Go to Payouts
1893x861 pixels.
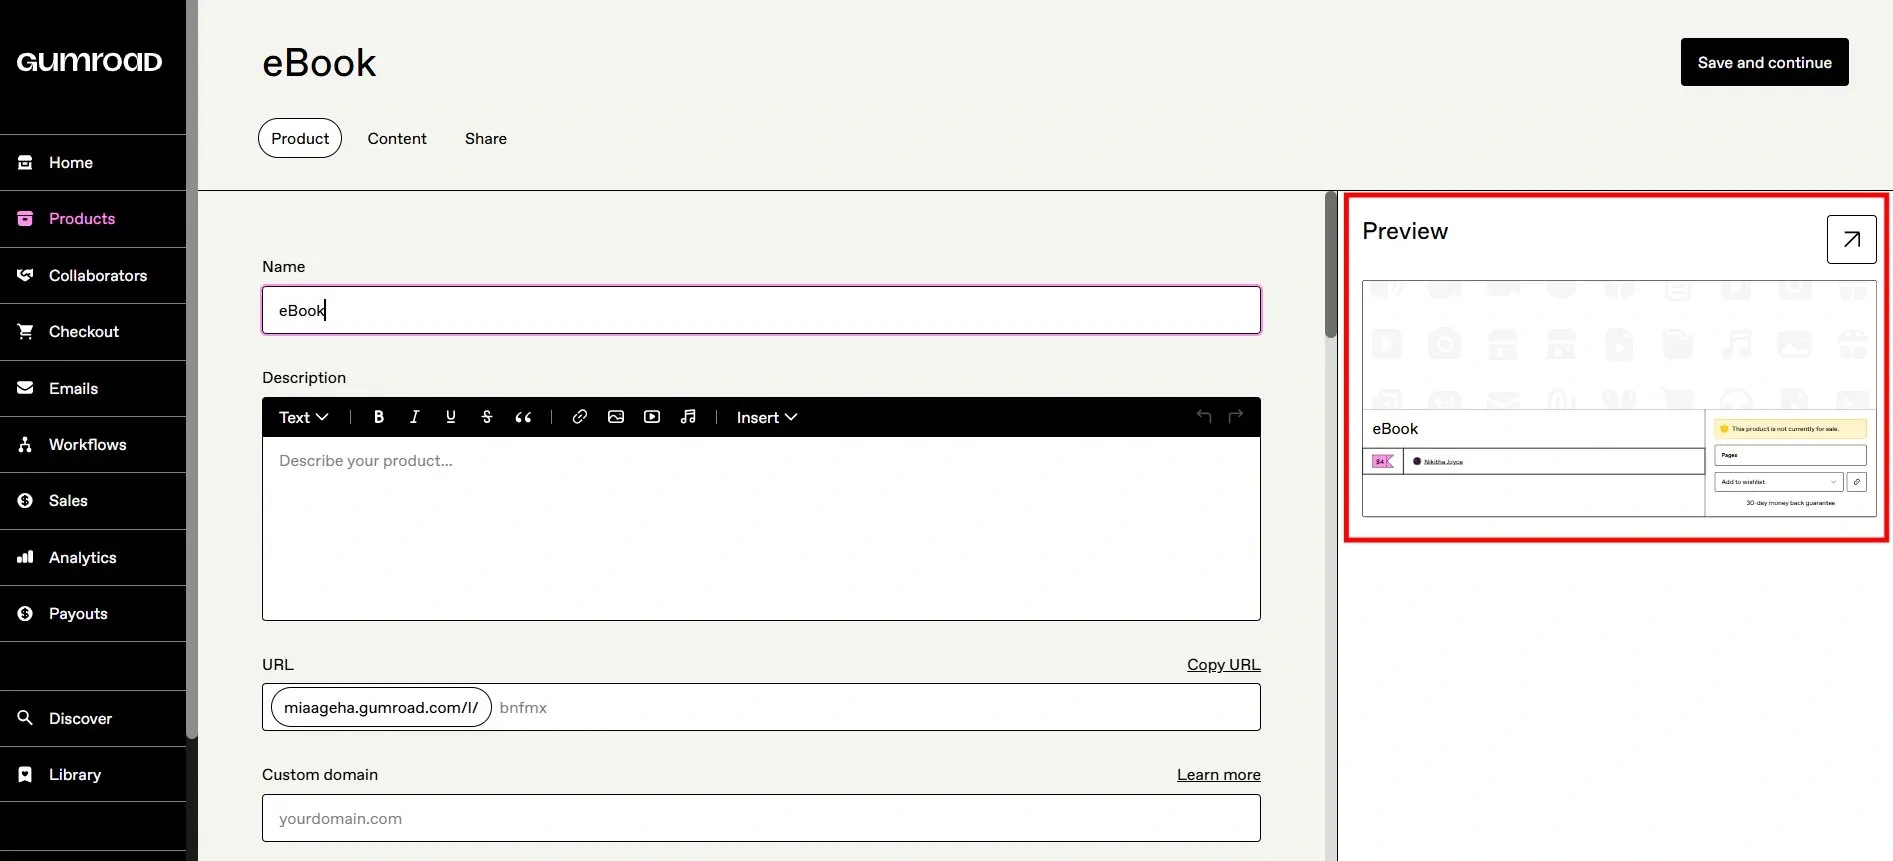(x=93, y=613)
